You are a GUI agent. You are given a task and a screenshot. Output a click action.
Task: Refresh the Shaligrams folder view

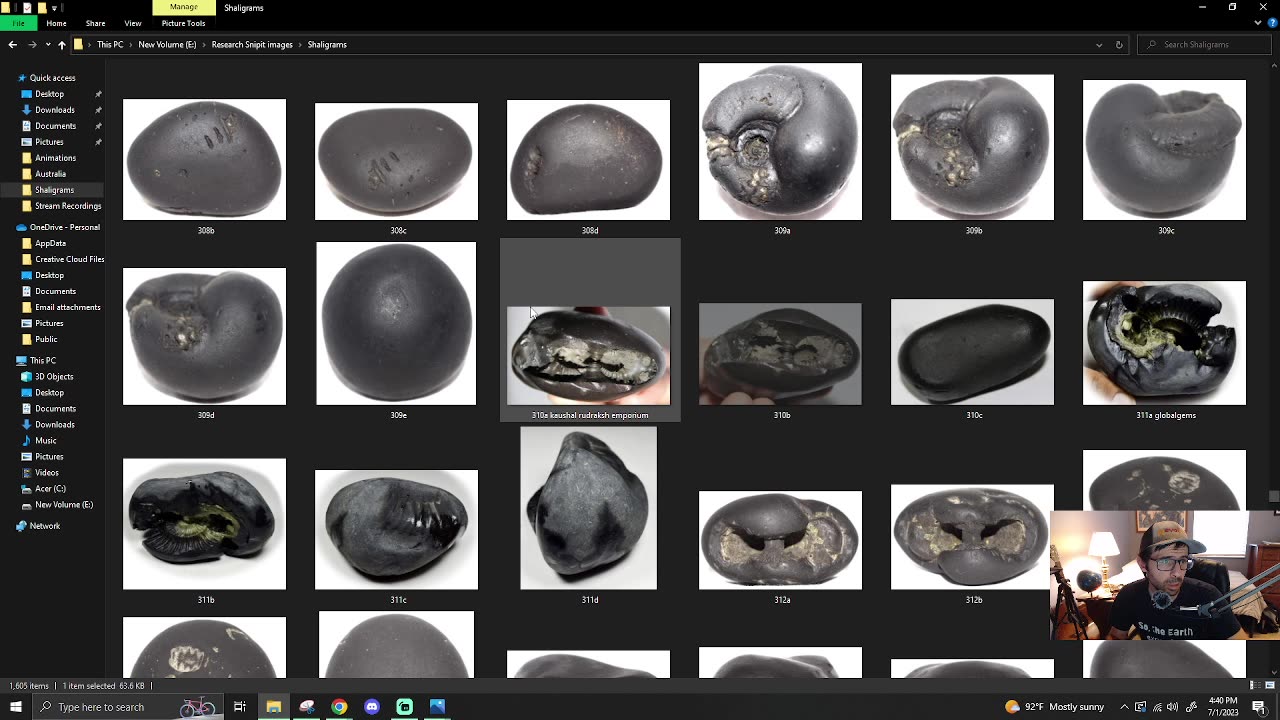coord(1119,44)
